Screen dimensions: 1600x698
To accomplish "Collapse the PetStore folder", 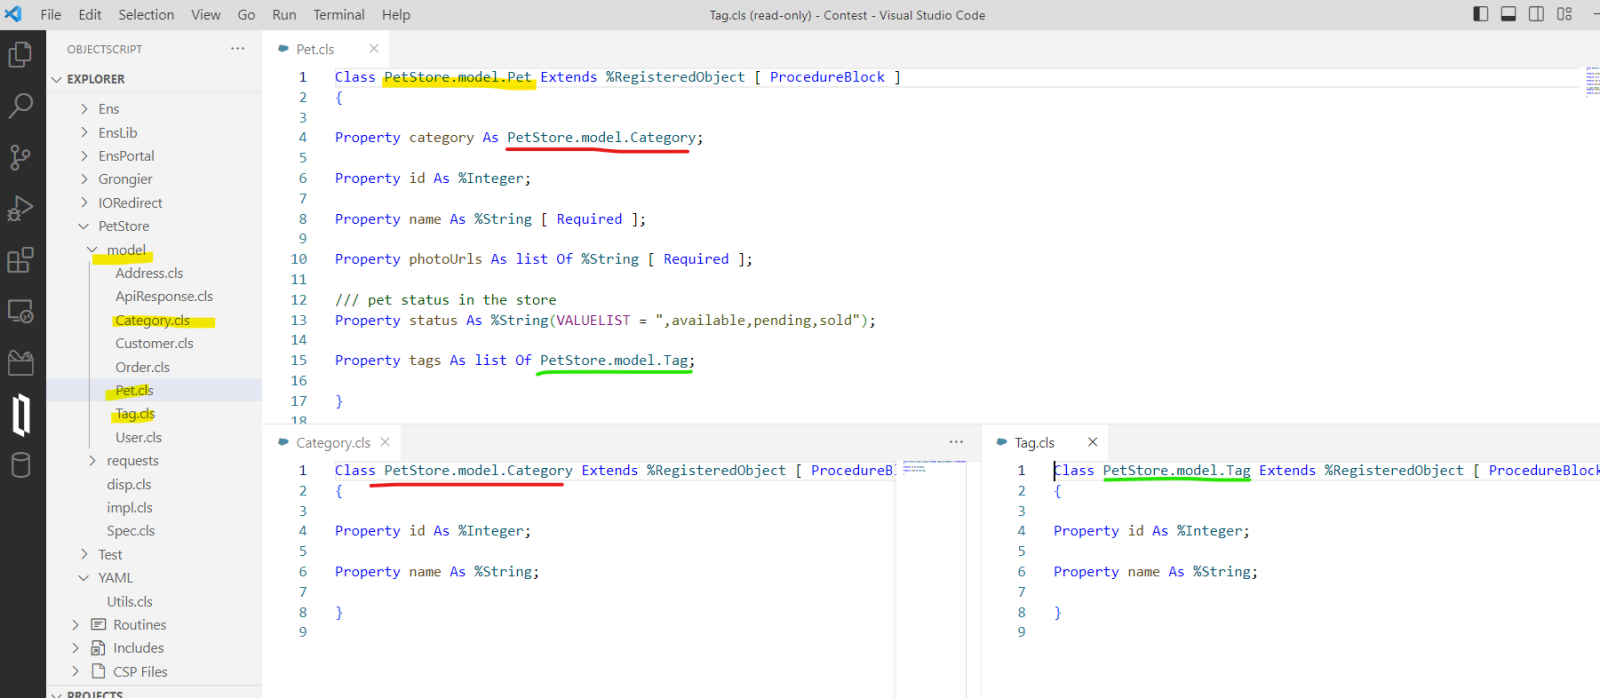I will pyautogui.click(x=84, y=226).
